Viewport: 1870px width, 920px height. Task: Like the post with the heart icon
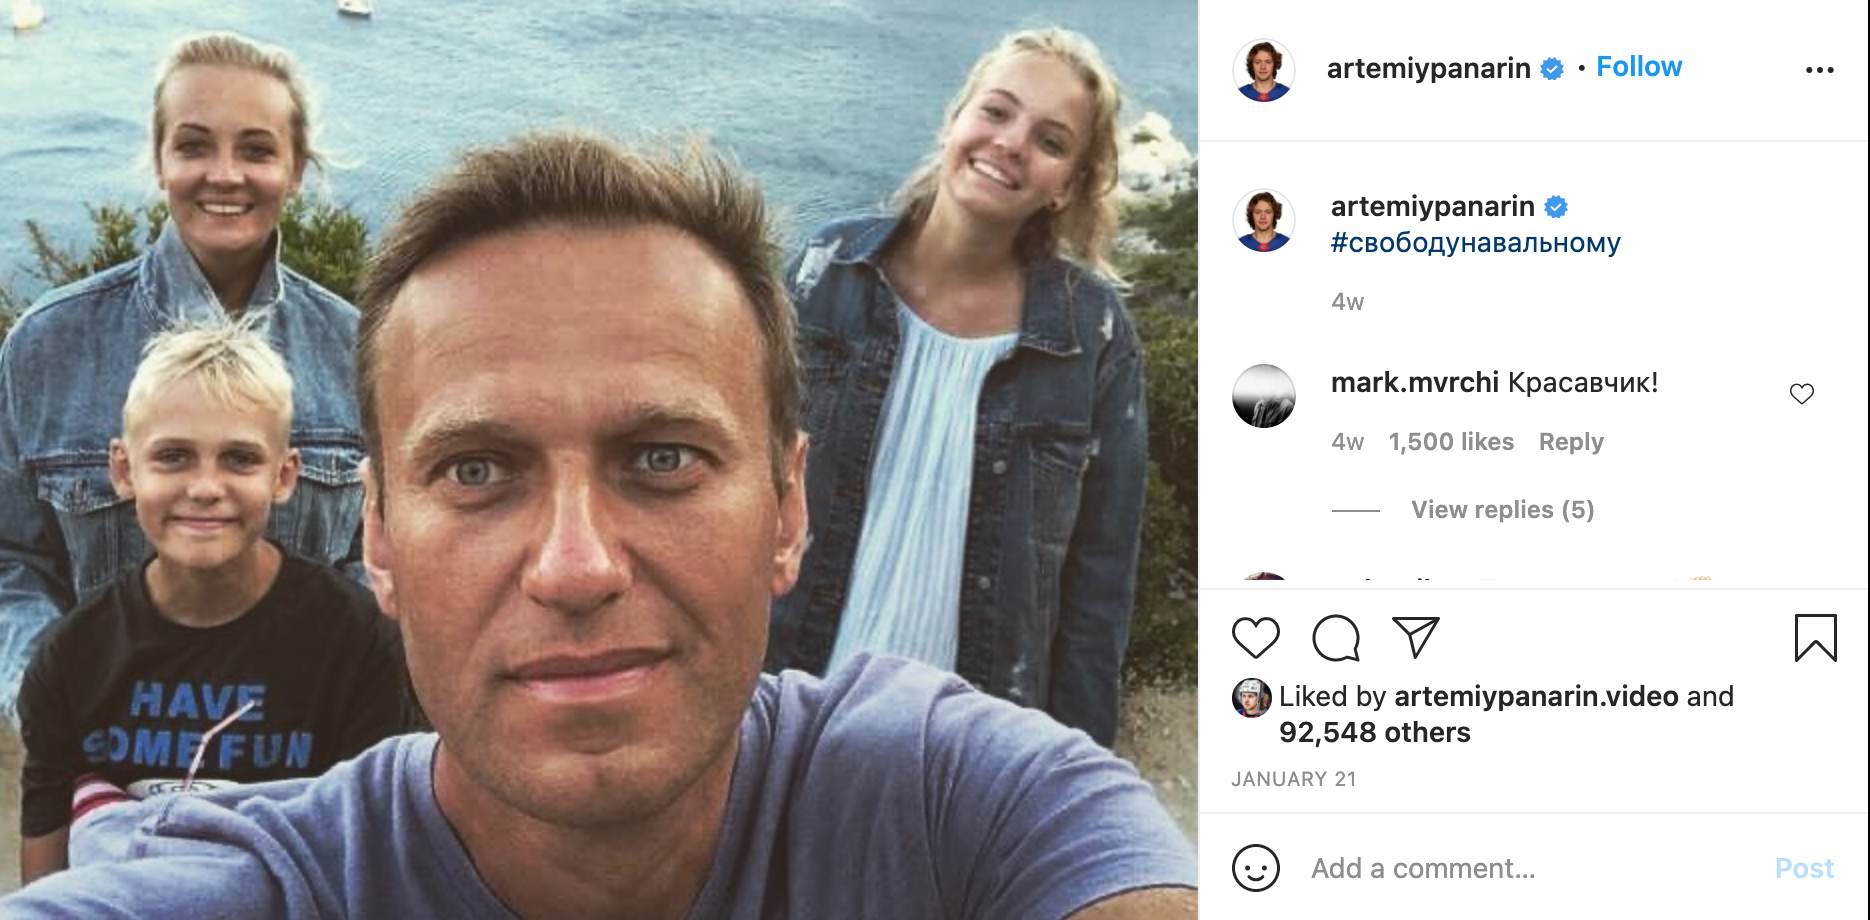1256,638
